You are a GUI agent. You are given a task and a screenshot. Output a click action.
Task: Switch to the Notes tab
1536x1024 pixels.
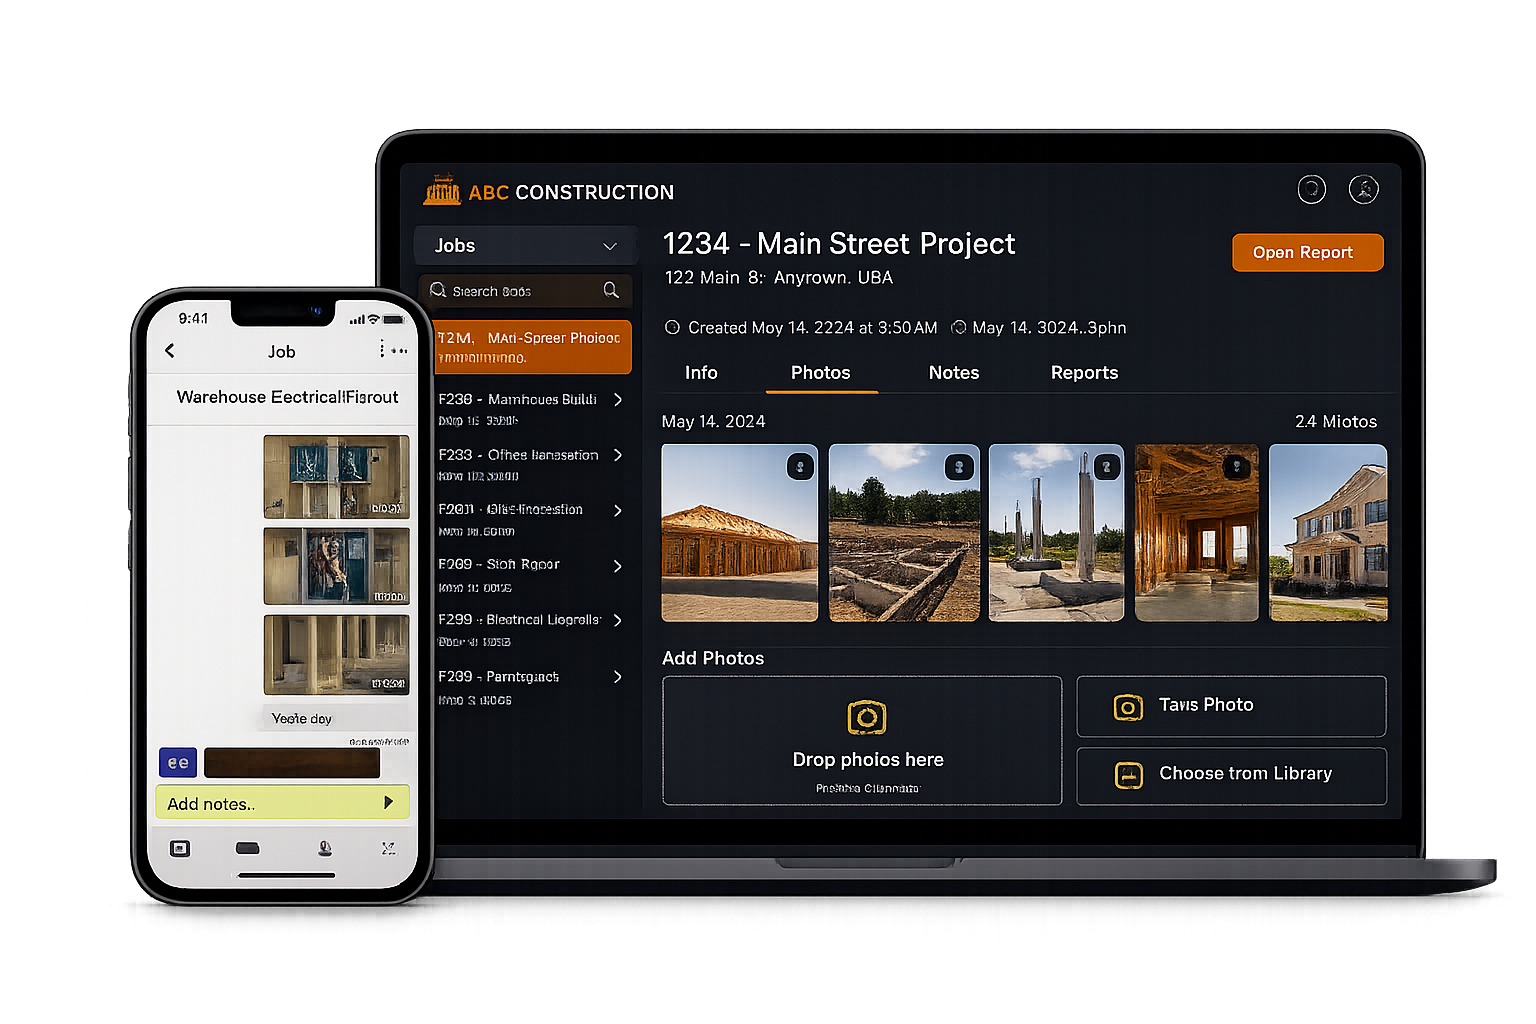(x=954, y=372)
